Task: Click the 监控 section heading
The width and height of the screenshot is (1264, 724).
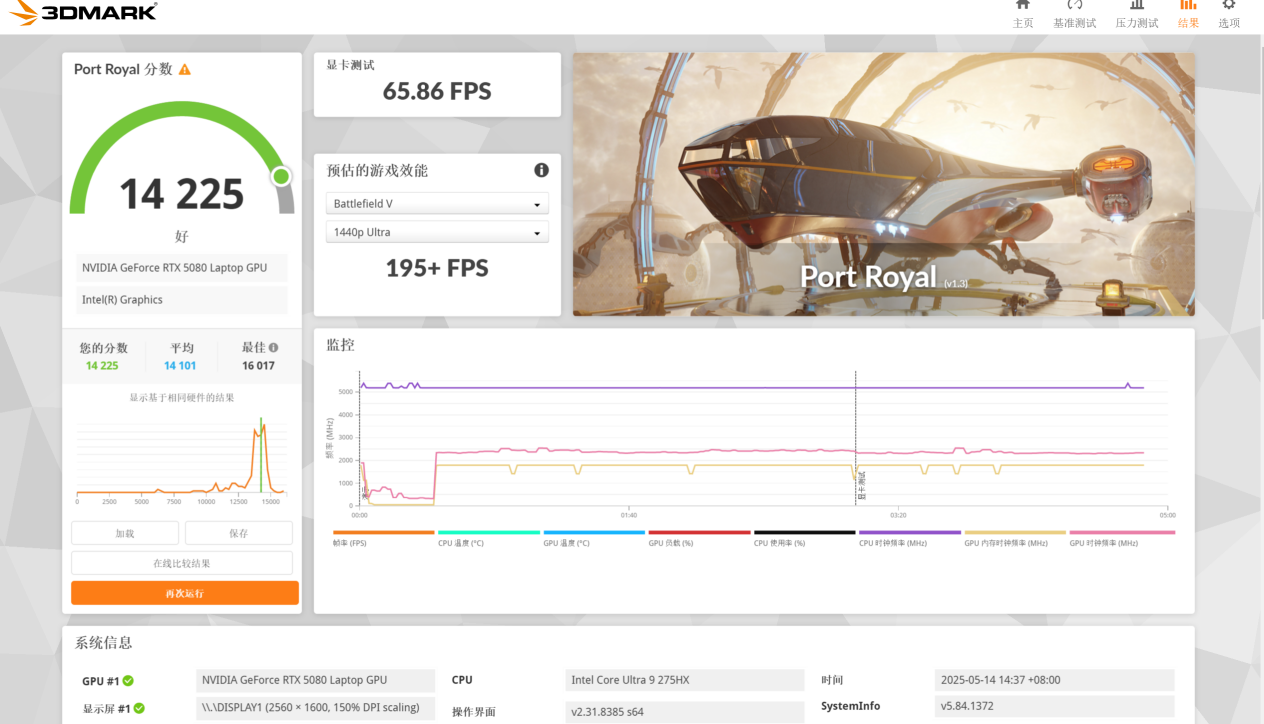Action: 341,345
